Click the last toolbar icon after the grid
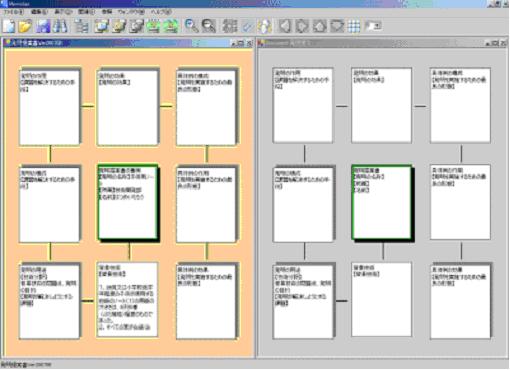 (373, 26)
